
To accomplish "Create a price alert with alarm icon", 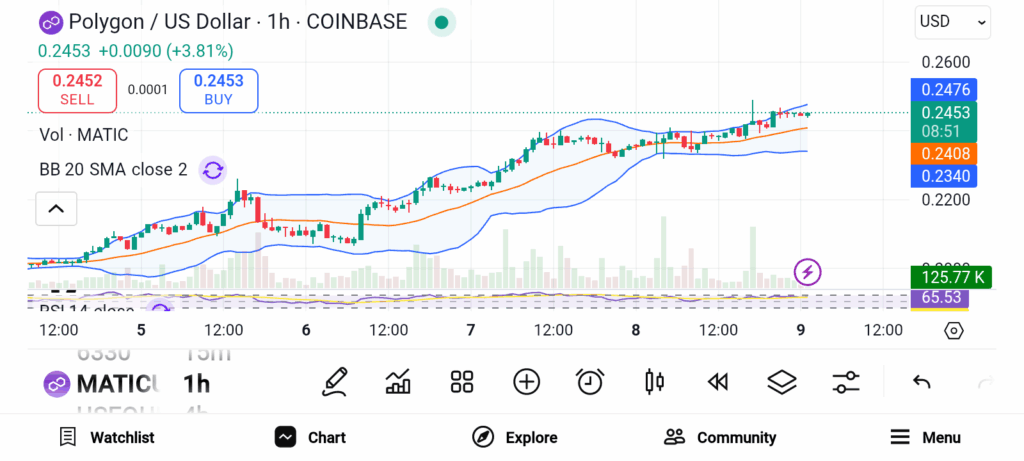I will (590, 381).
